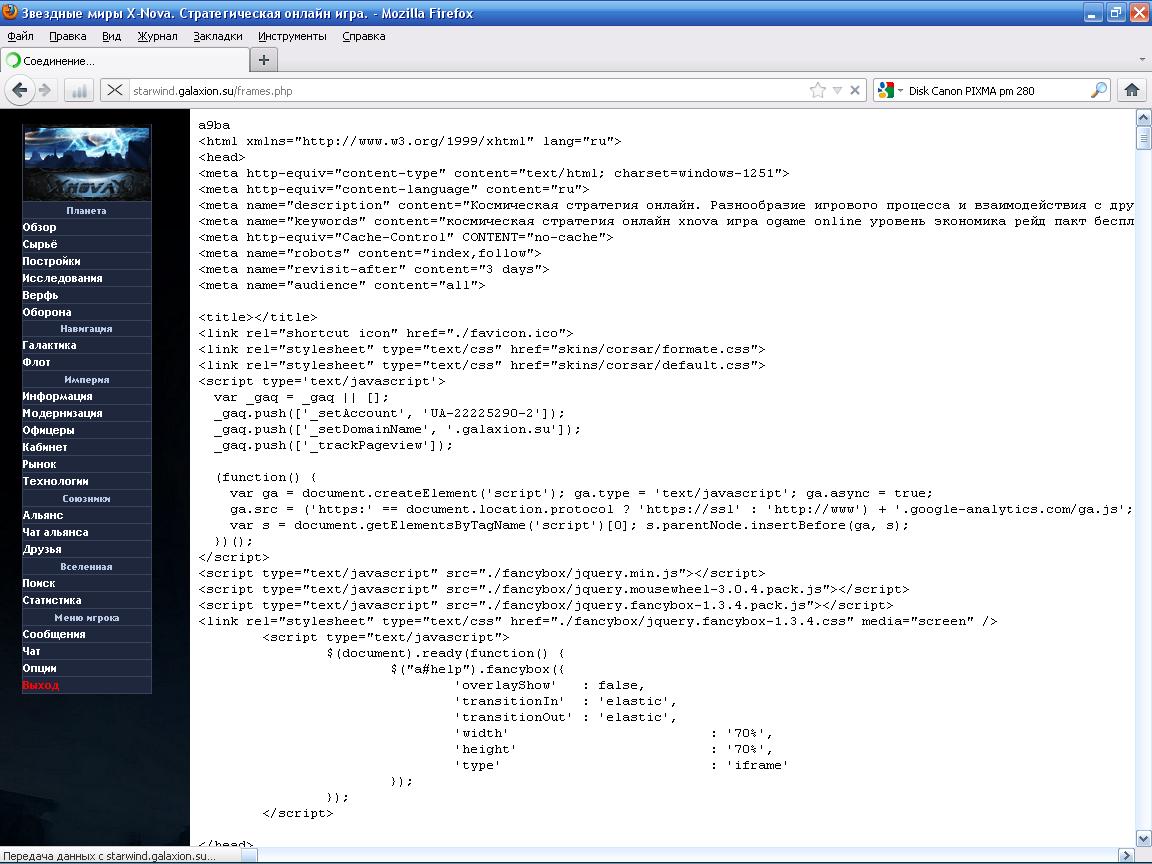The height and width of the screenshot is (864, 1152).
Task: Open a new tab with plus button
Action: (264, 60)
